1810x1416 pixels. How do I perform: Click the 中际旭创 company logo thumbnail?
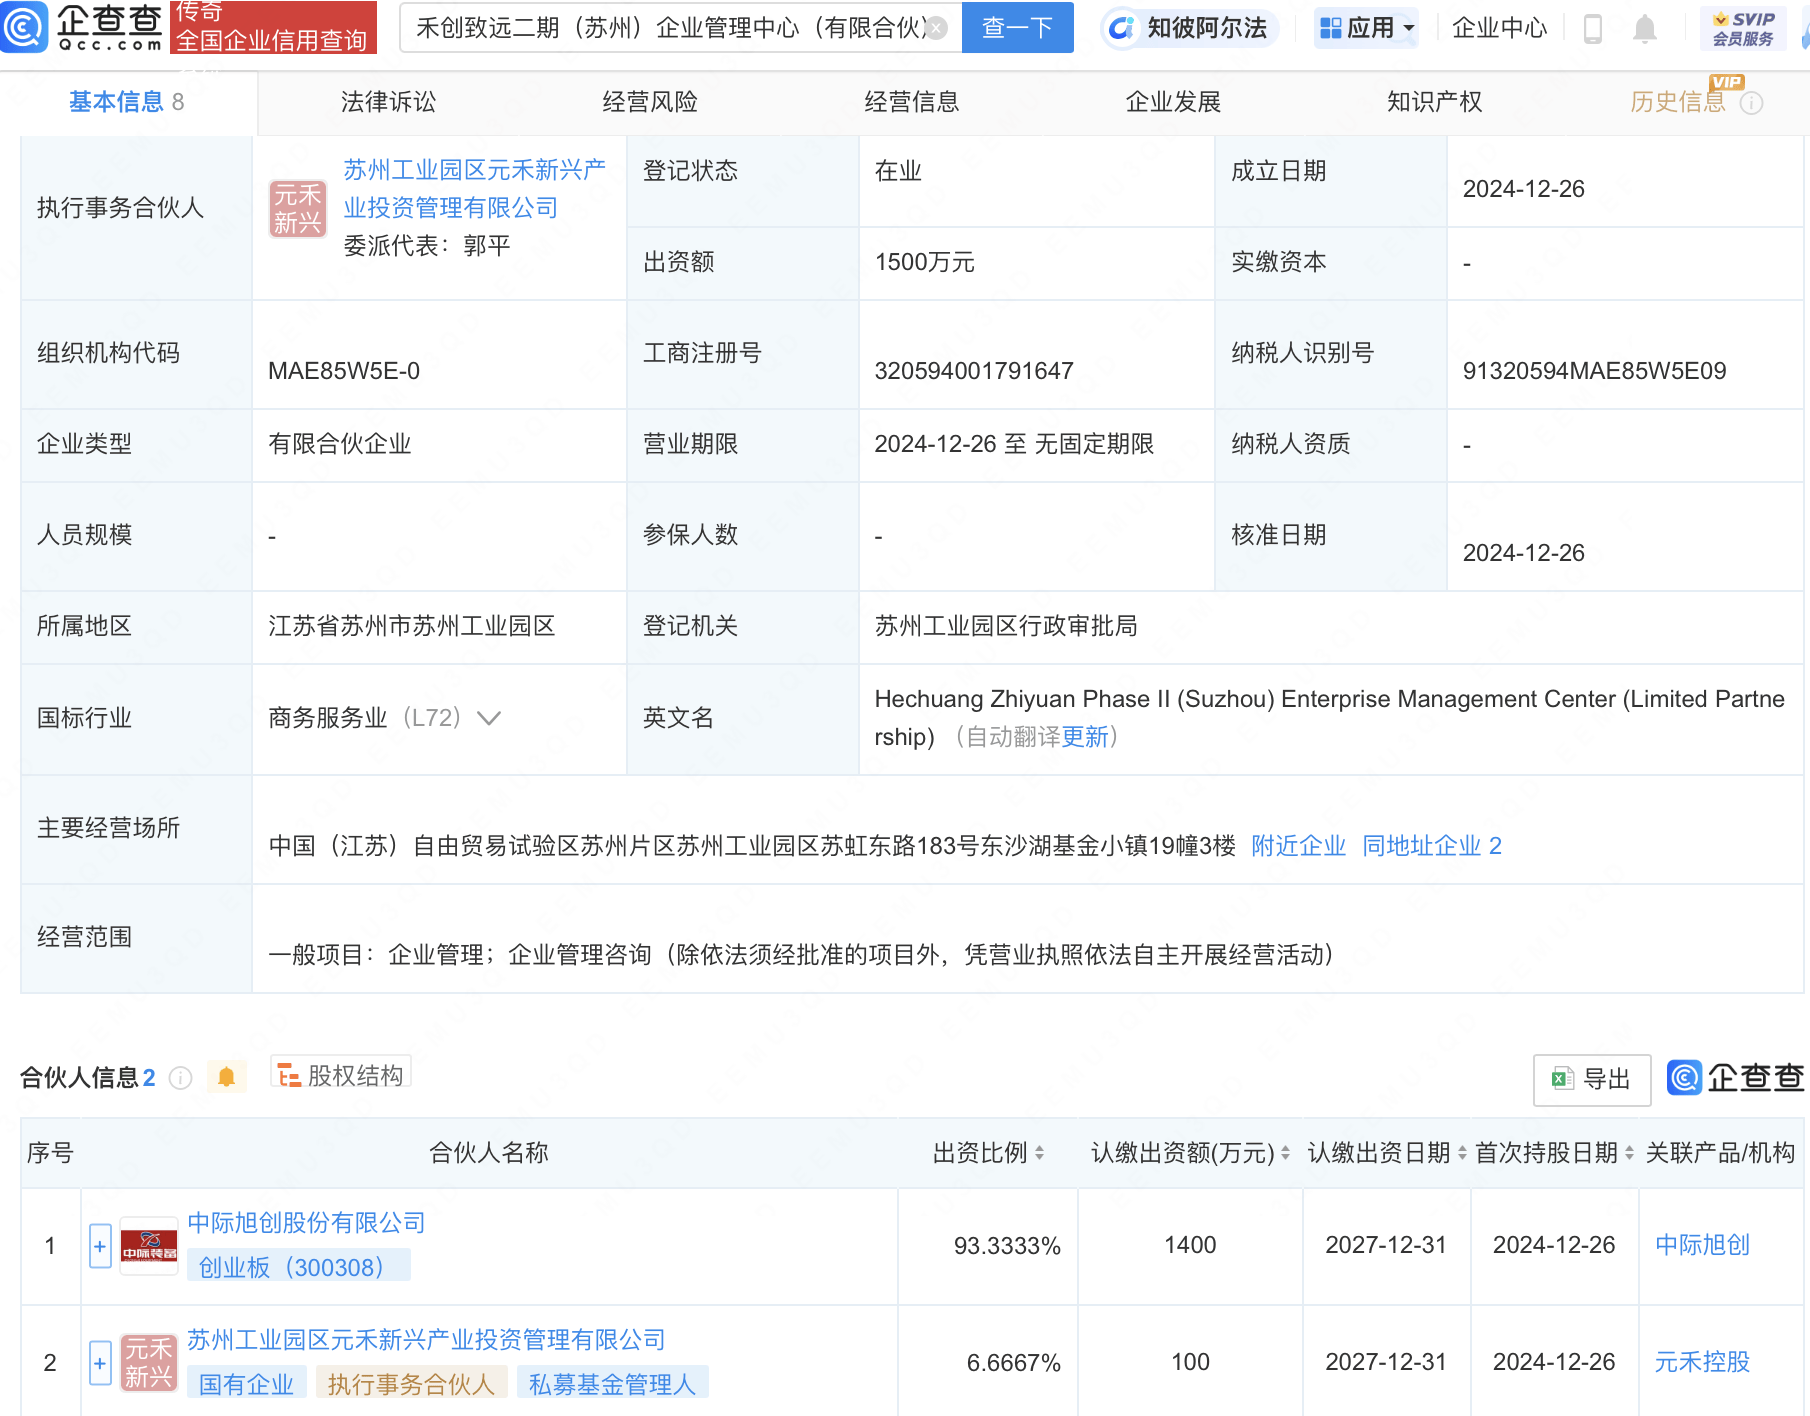pos(149,1246)
